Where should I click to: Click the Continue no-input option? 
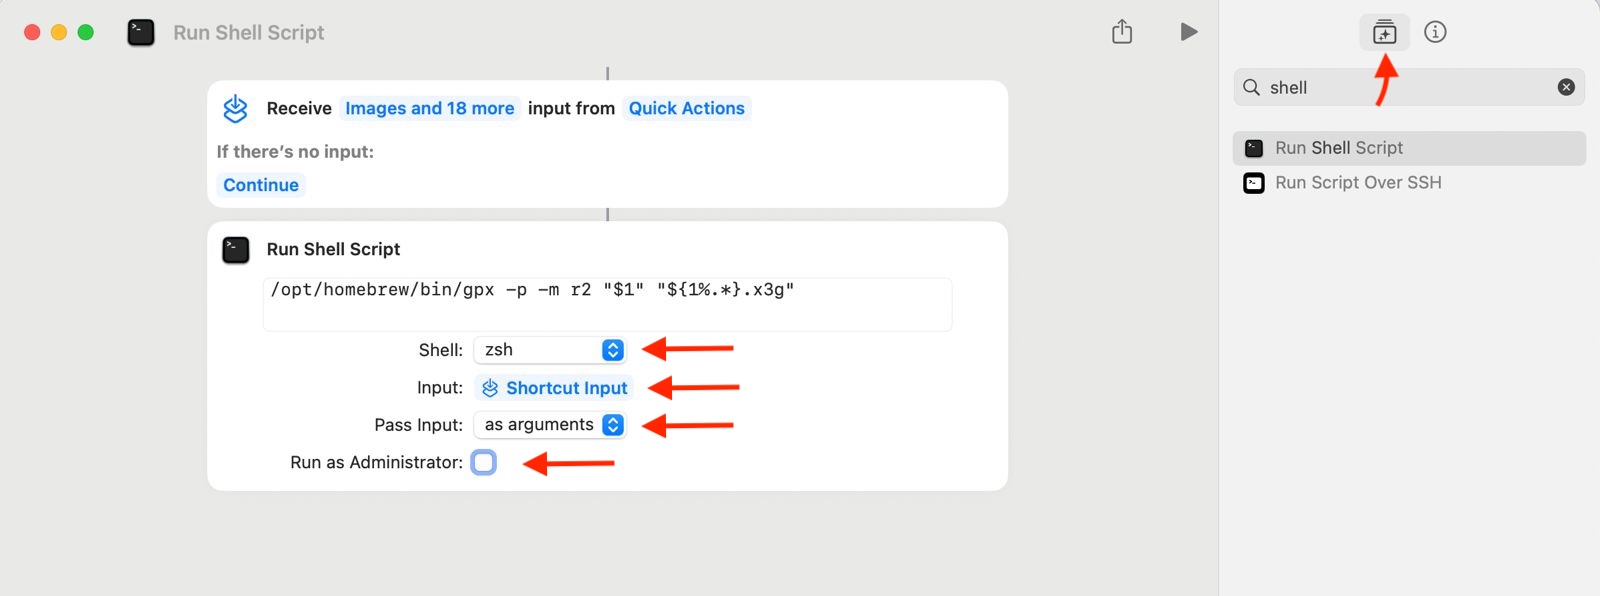tap(261, 185)
